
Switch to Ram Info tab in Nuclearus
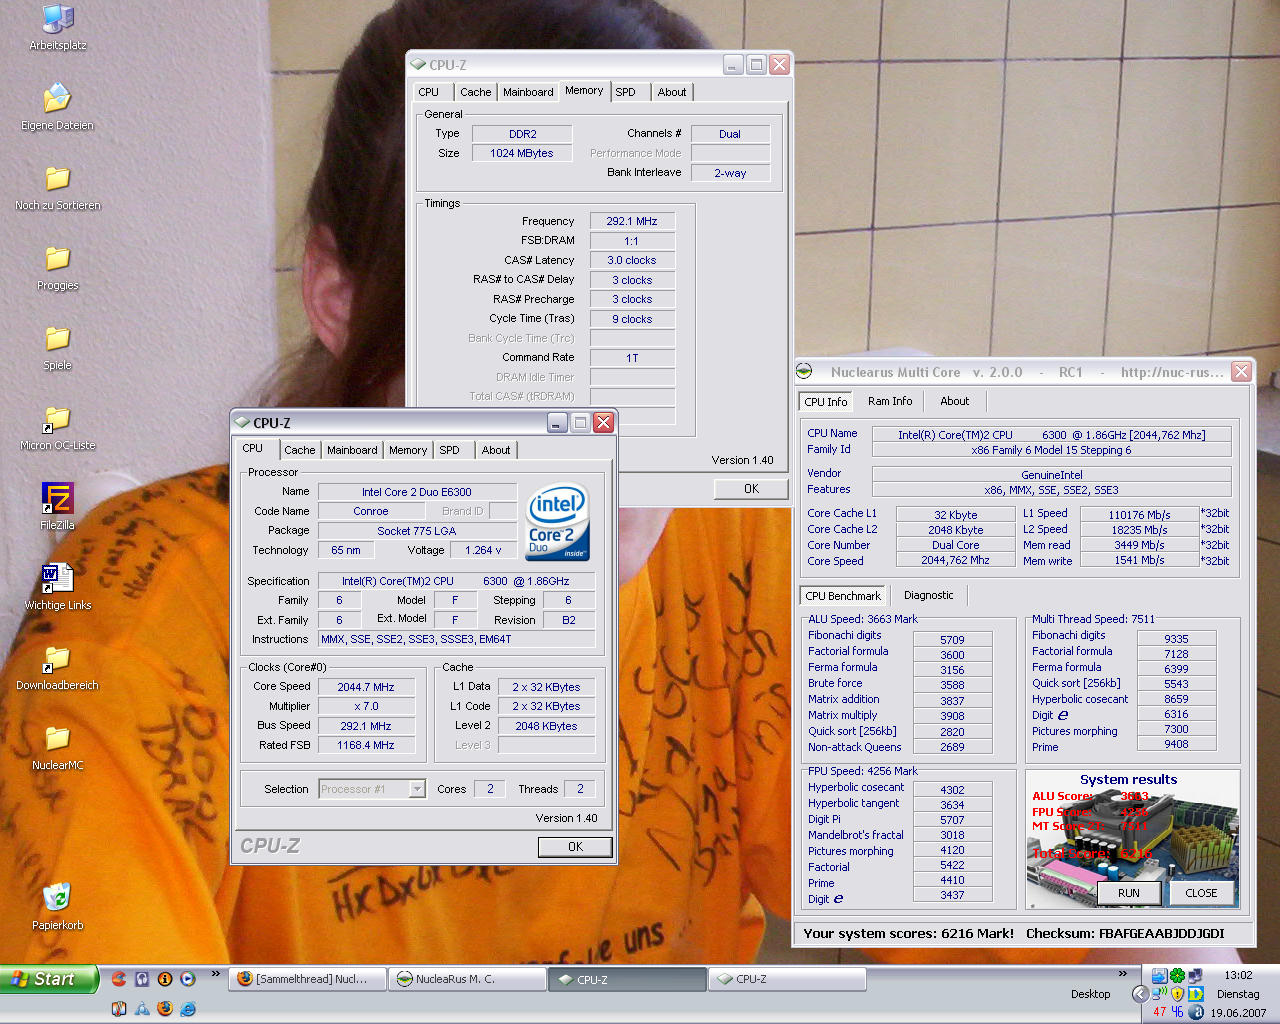[890, 401]
